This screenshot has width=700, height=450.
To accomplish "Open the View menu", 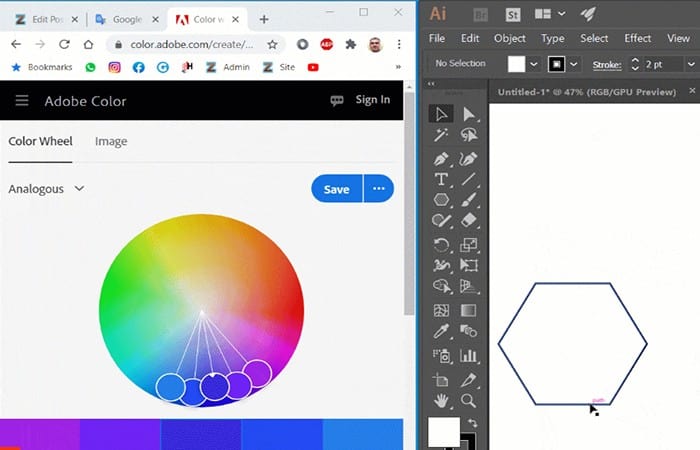I will click(x=678, y=38).
